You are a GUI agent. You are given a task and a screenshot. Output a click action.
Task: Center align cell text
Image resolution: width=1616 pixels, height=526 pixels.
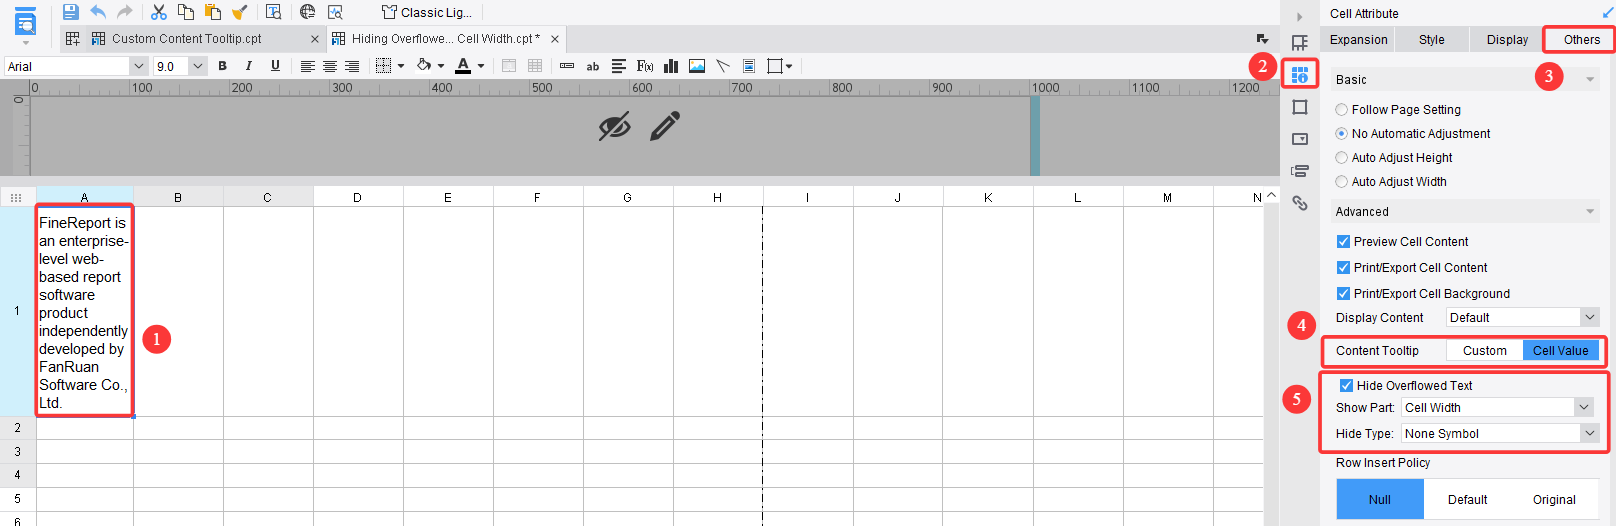(x=330, y=66)
